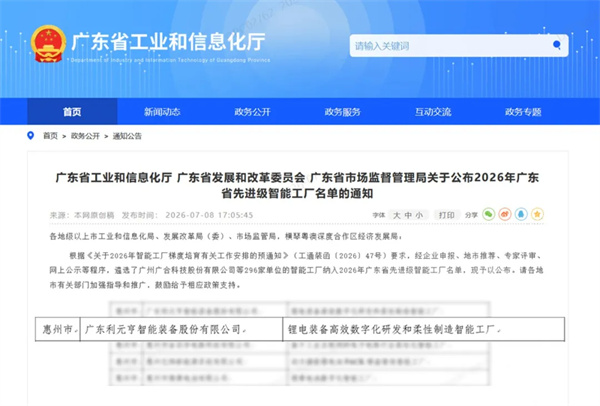Click the 来源: 本网原创稿 text
The height and width of the screenshot is (406, 600).
point(82,215)
